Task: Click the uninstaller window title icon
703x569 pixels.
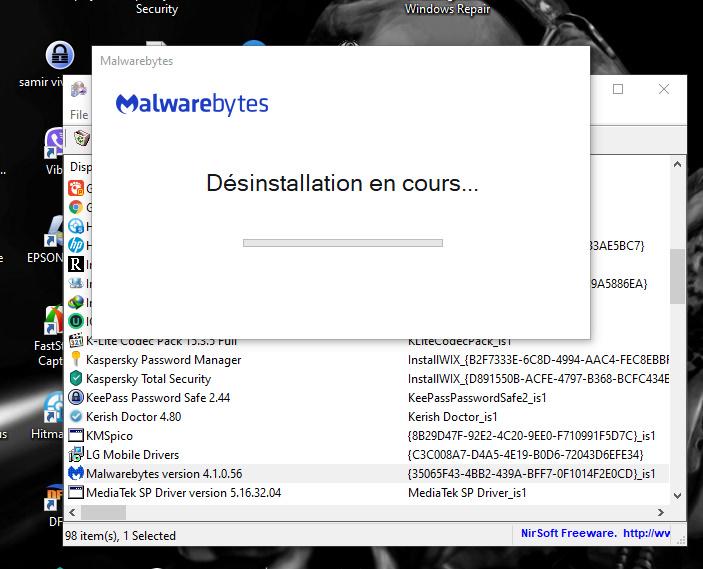Action: 79,89
